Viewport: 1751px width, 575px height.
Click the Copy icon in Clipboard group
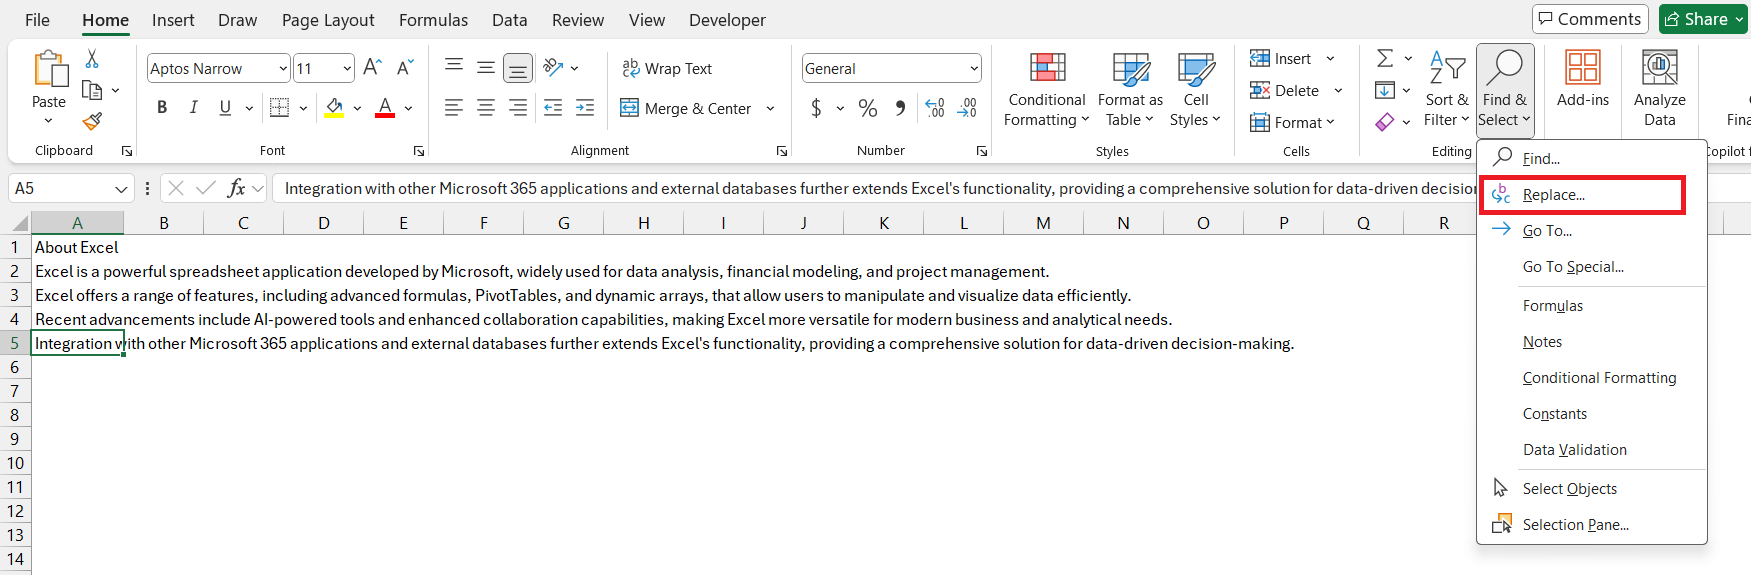point(92,91)
